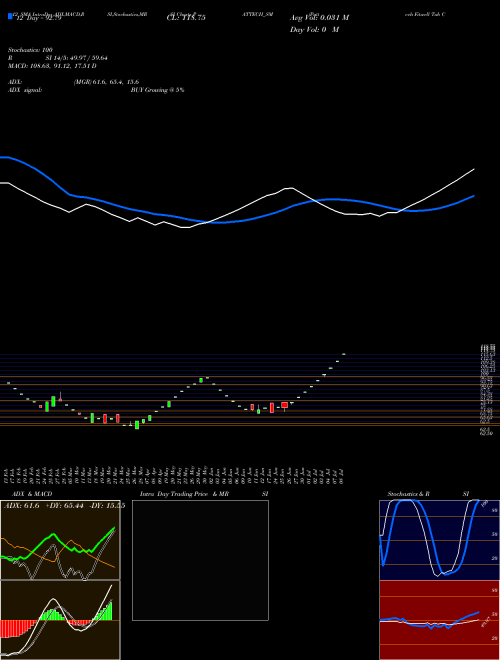This screenshot has width=500, height=660.
Task: Click the 'BUY Growing @ 5%' signal text
Action: [x=157, y=90]
